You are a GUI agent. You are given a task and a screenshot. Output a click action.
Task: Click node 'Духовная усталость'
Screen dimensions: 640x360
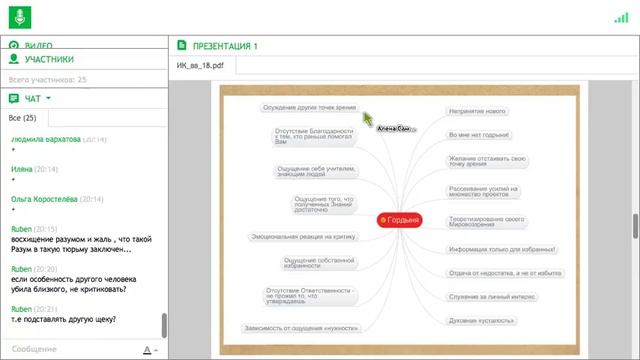point(482,320)
